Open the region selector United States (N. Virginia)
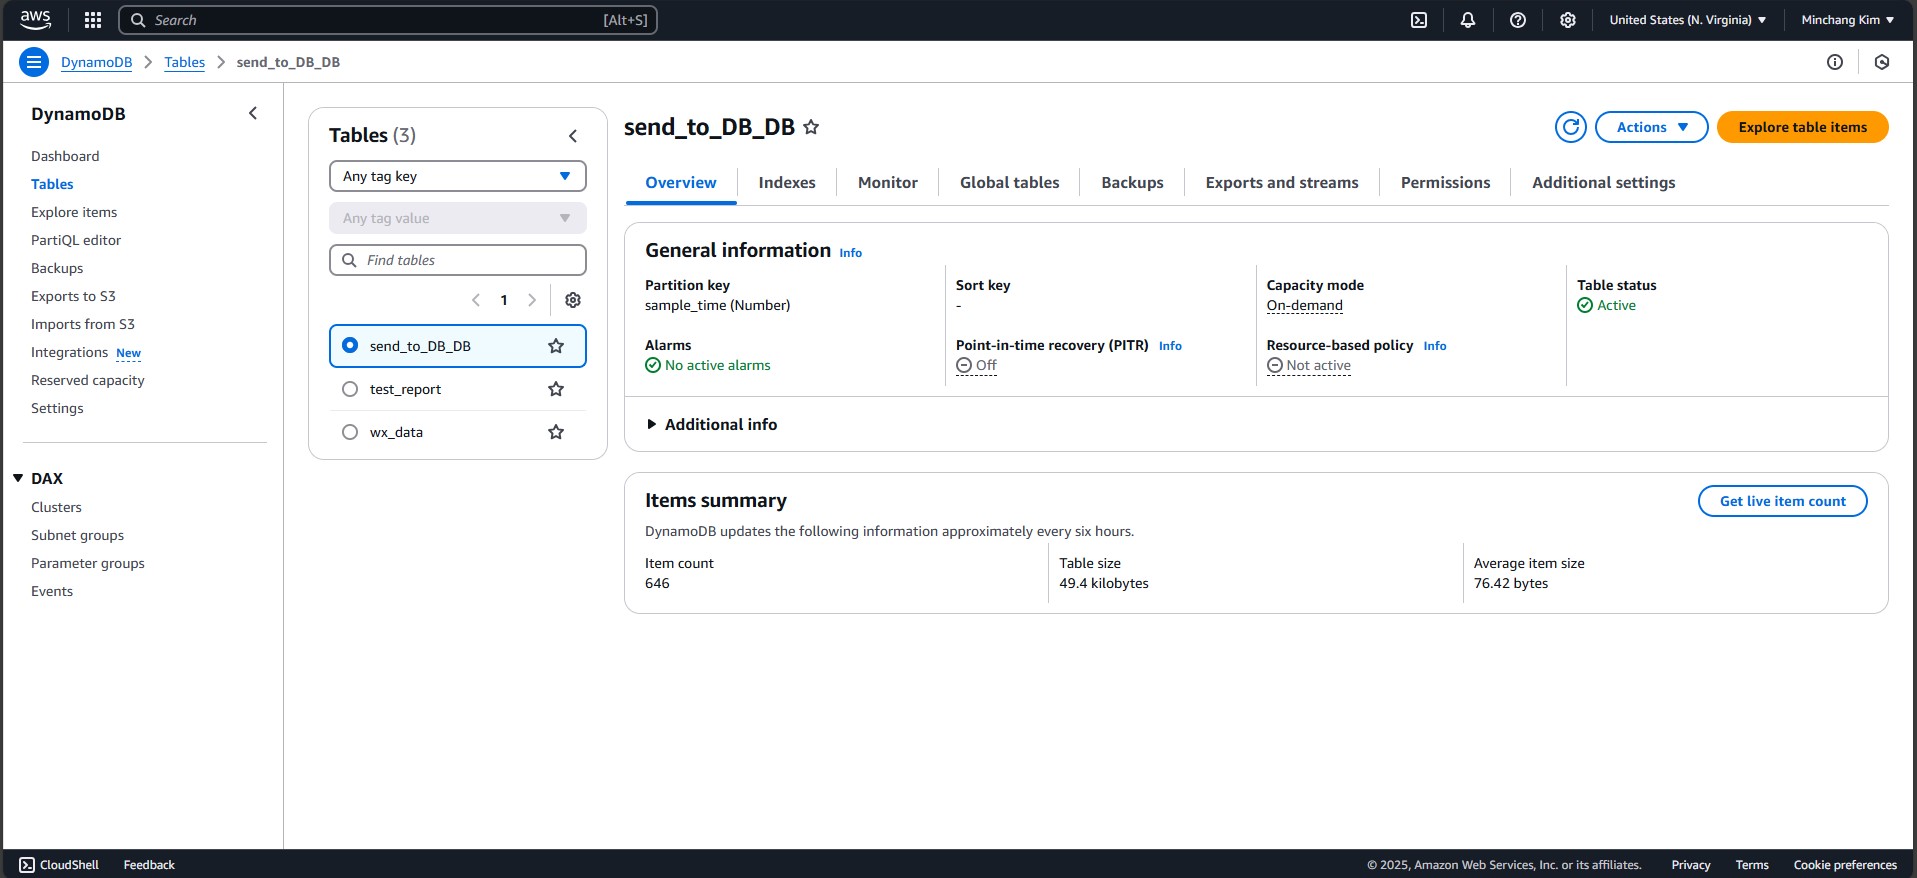1917x878 pixels. (1687, 20)
